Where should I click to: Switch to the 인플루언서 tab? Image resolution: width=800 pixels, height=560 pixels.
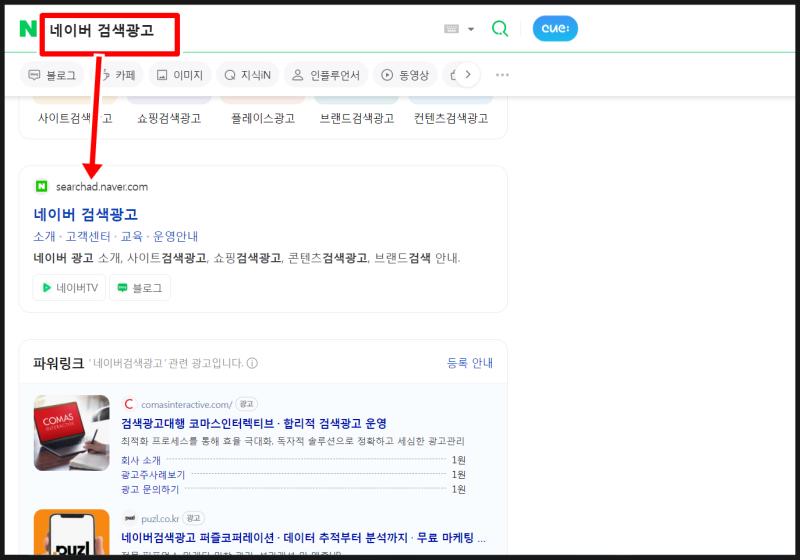[326, 75]
